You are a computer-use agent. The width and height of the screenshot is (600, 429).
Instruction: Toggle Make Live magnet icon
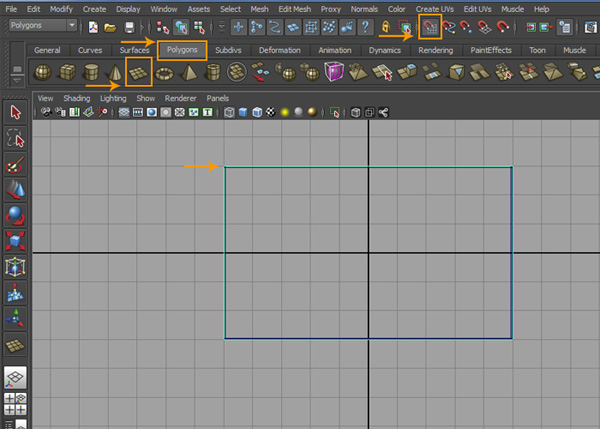[502, 27]
